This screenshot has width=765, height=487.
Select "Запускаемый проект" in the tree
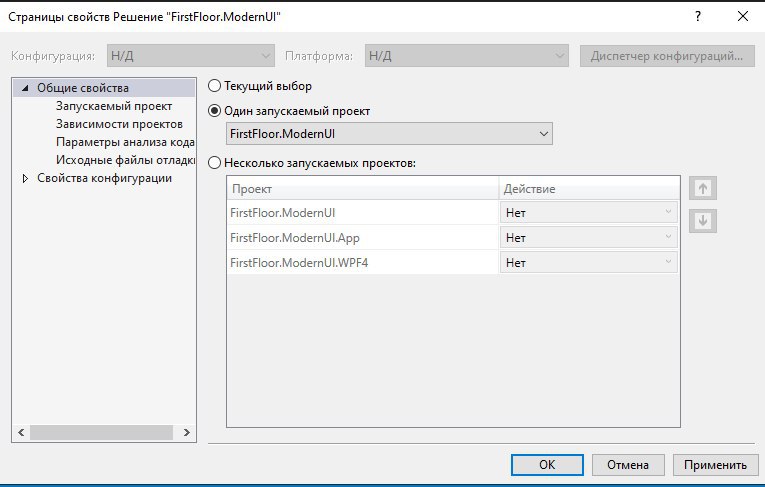point(114,106)
